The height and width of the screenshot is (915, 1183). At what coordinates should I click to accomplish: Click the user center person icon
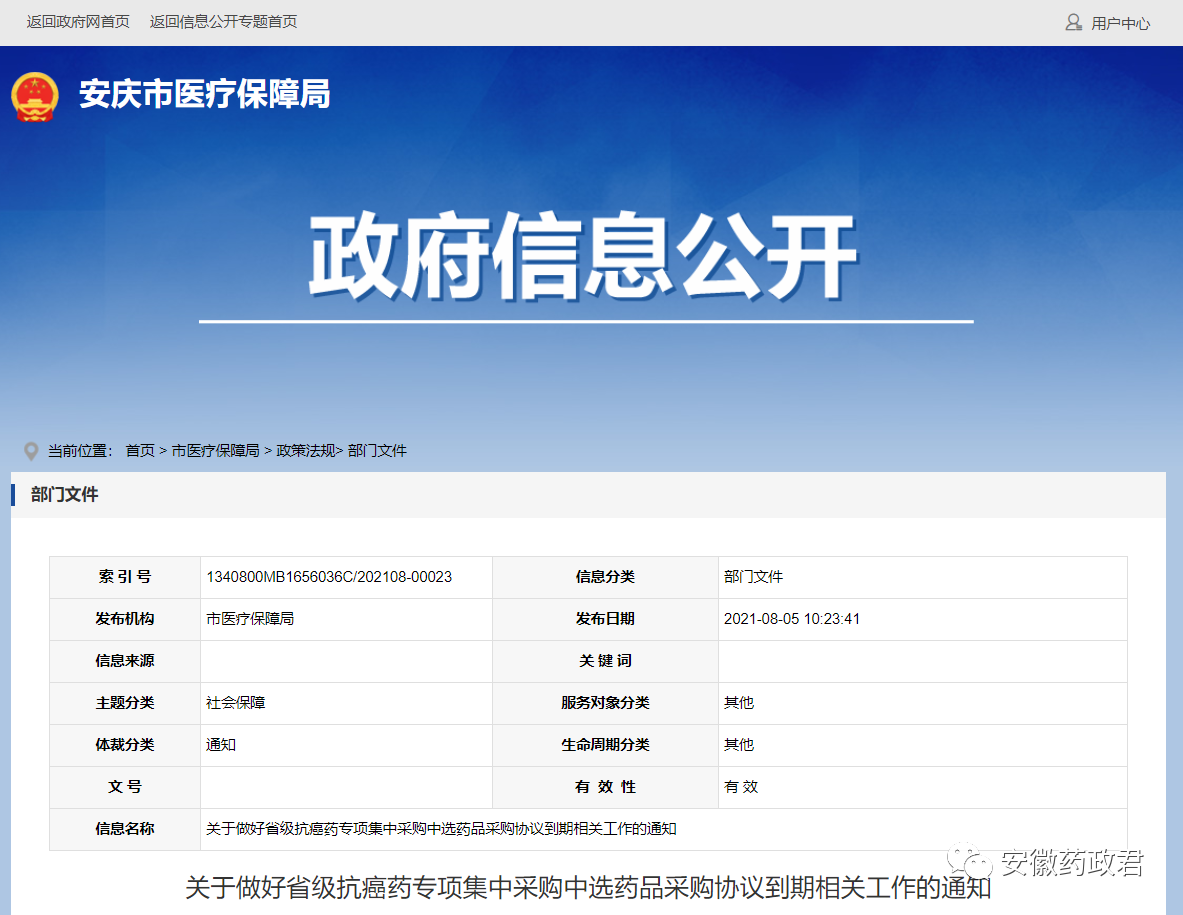[x=1073, y=23]
